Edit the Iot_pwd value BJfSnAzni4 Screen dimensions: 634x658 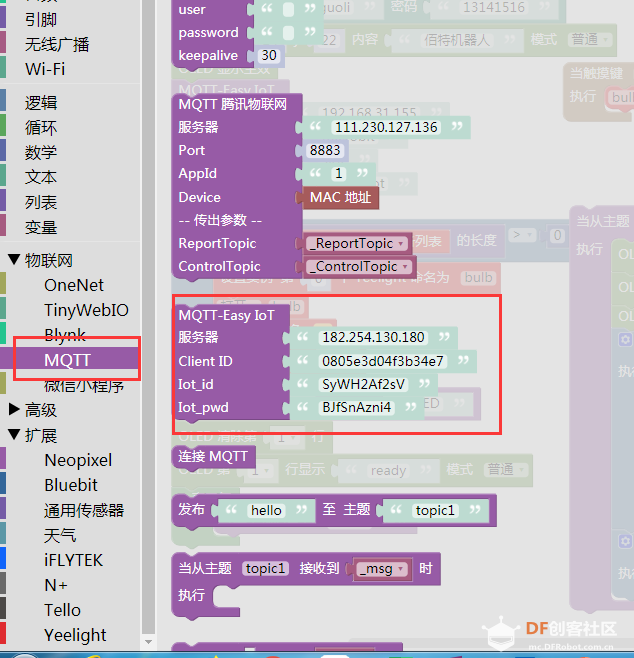(x=356, y=407)
